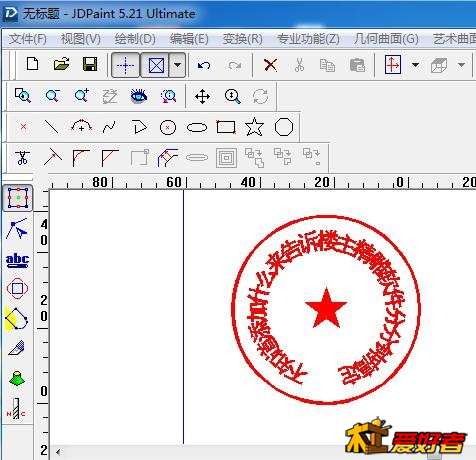Open the 文件(F) menu

pyautogui.click(x=27, y=39)
